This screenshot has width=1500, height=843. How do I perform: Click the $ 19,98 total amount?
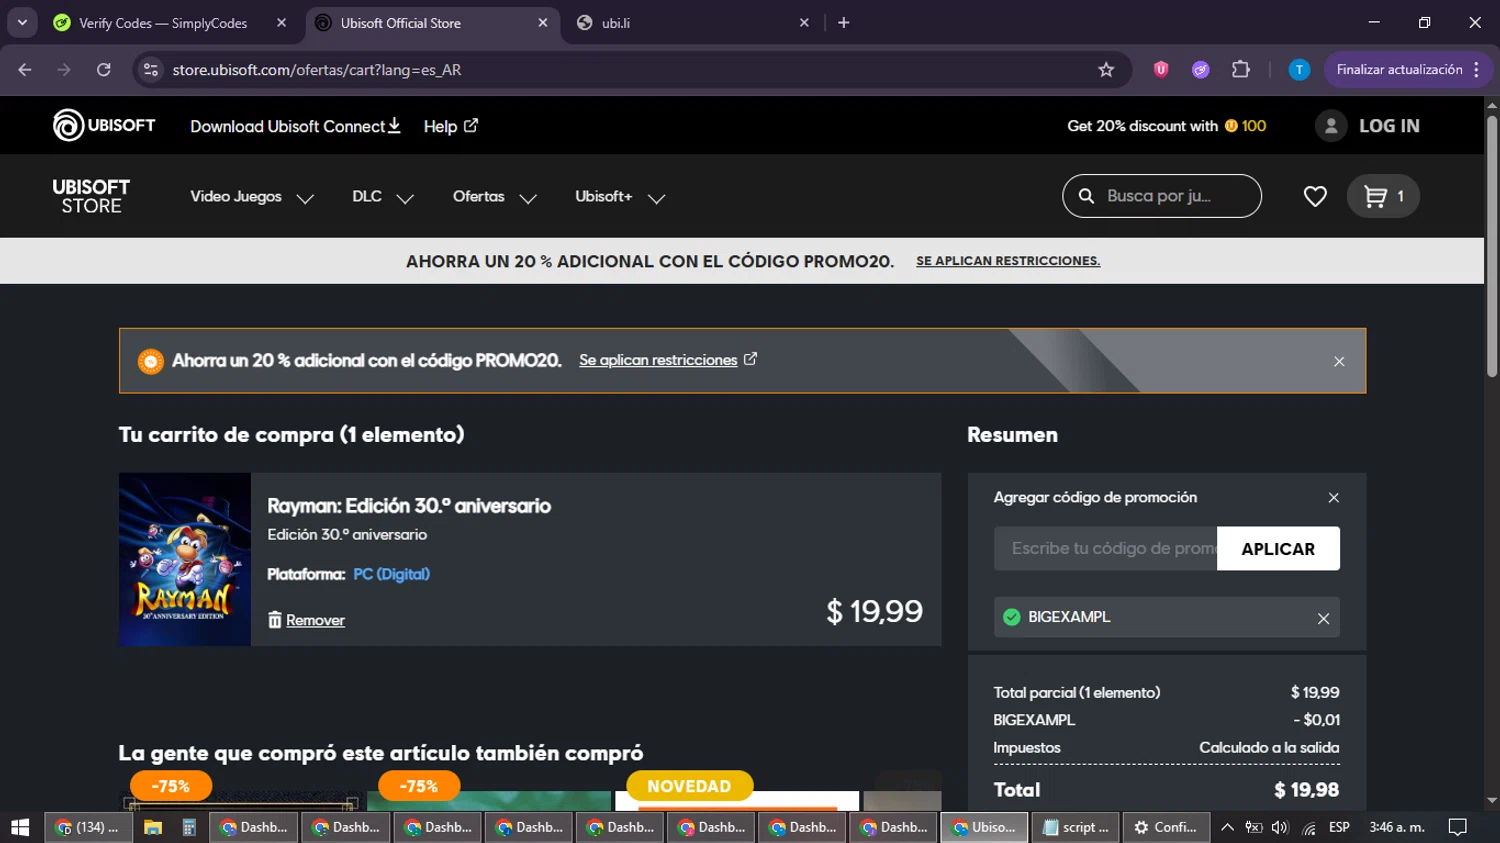point(1306,790)
